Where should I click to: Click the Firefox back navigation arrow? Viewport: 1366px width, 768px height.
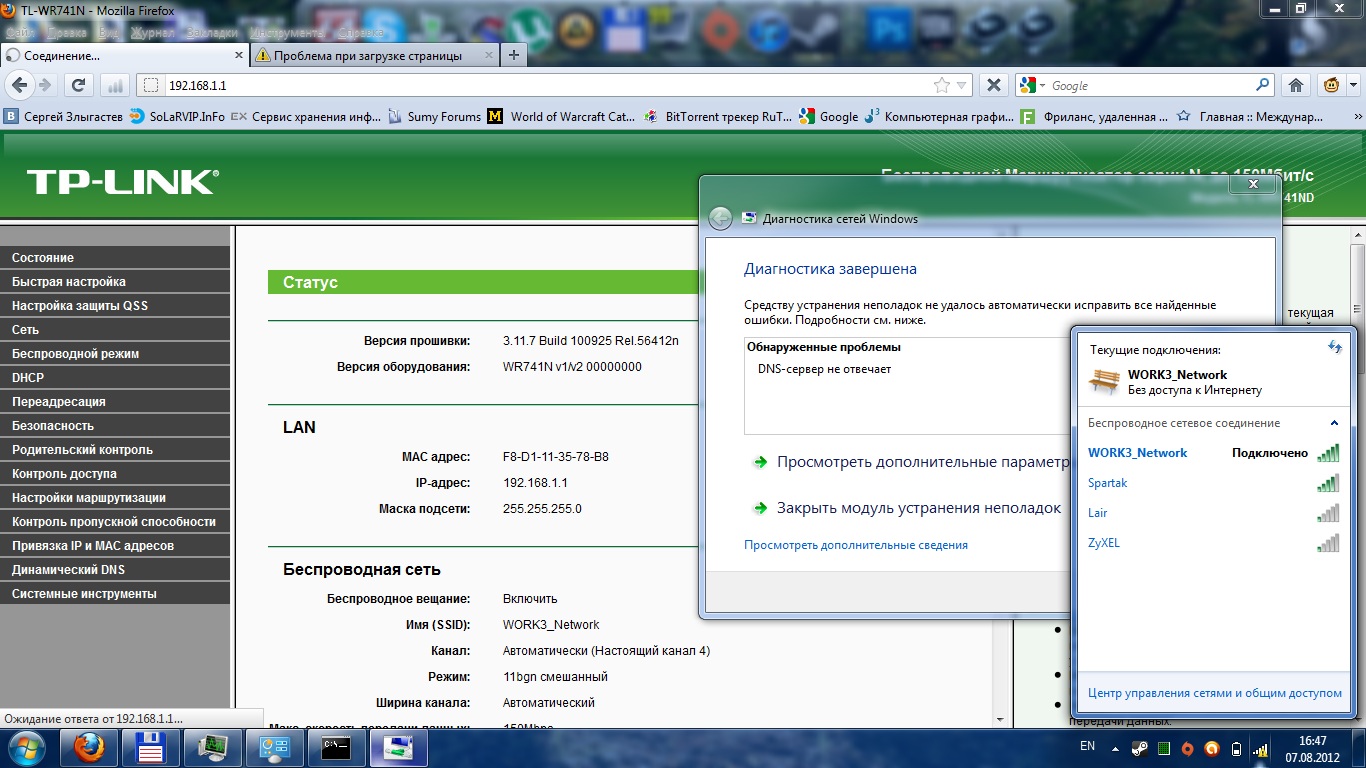[x=19, y=85]
